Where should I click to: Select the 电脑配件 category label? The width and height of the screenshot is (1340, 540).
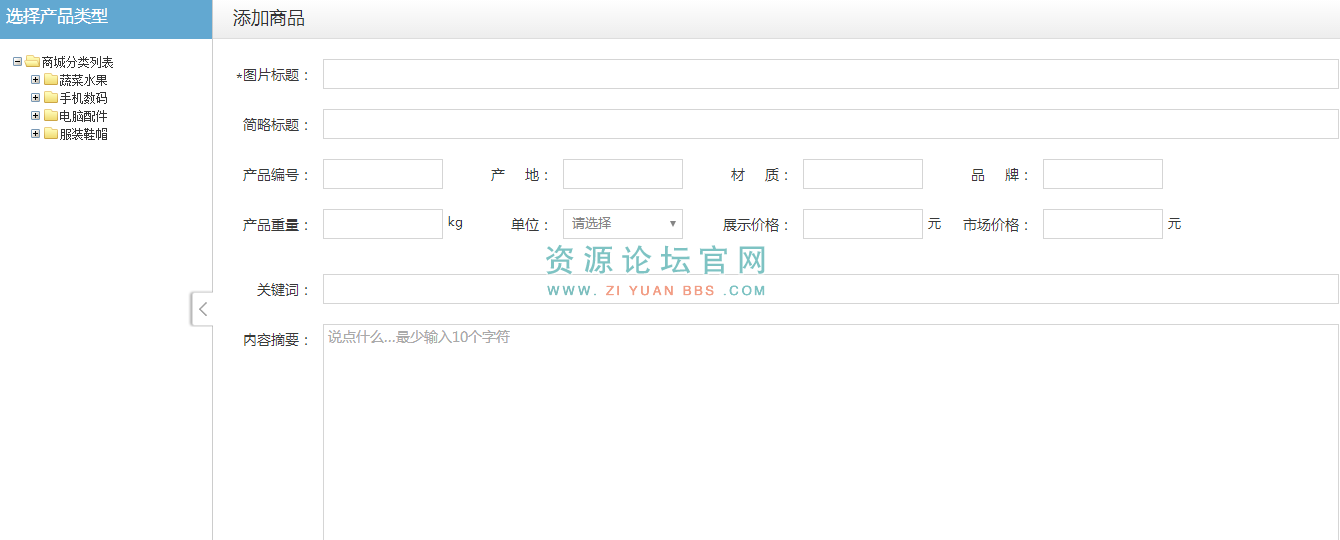pyautogui.click(x=84, y=116)
